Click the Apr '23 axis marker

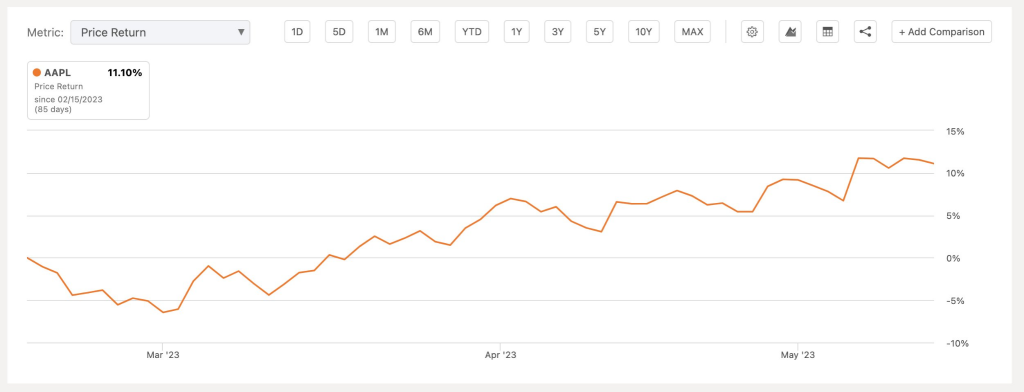pos(501,355)
